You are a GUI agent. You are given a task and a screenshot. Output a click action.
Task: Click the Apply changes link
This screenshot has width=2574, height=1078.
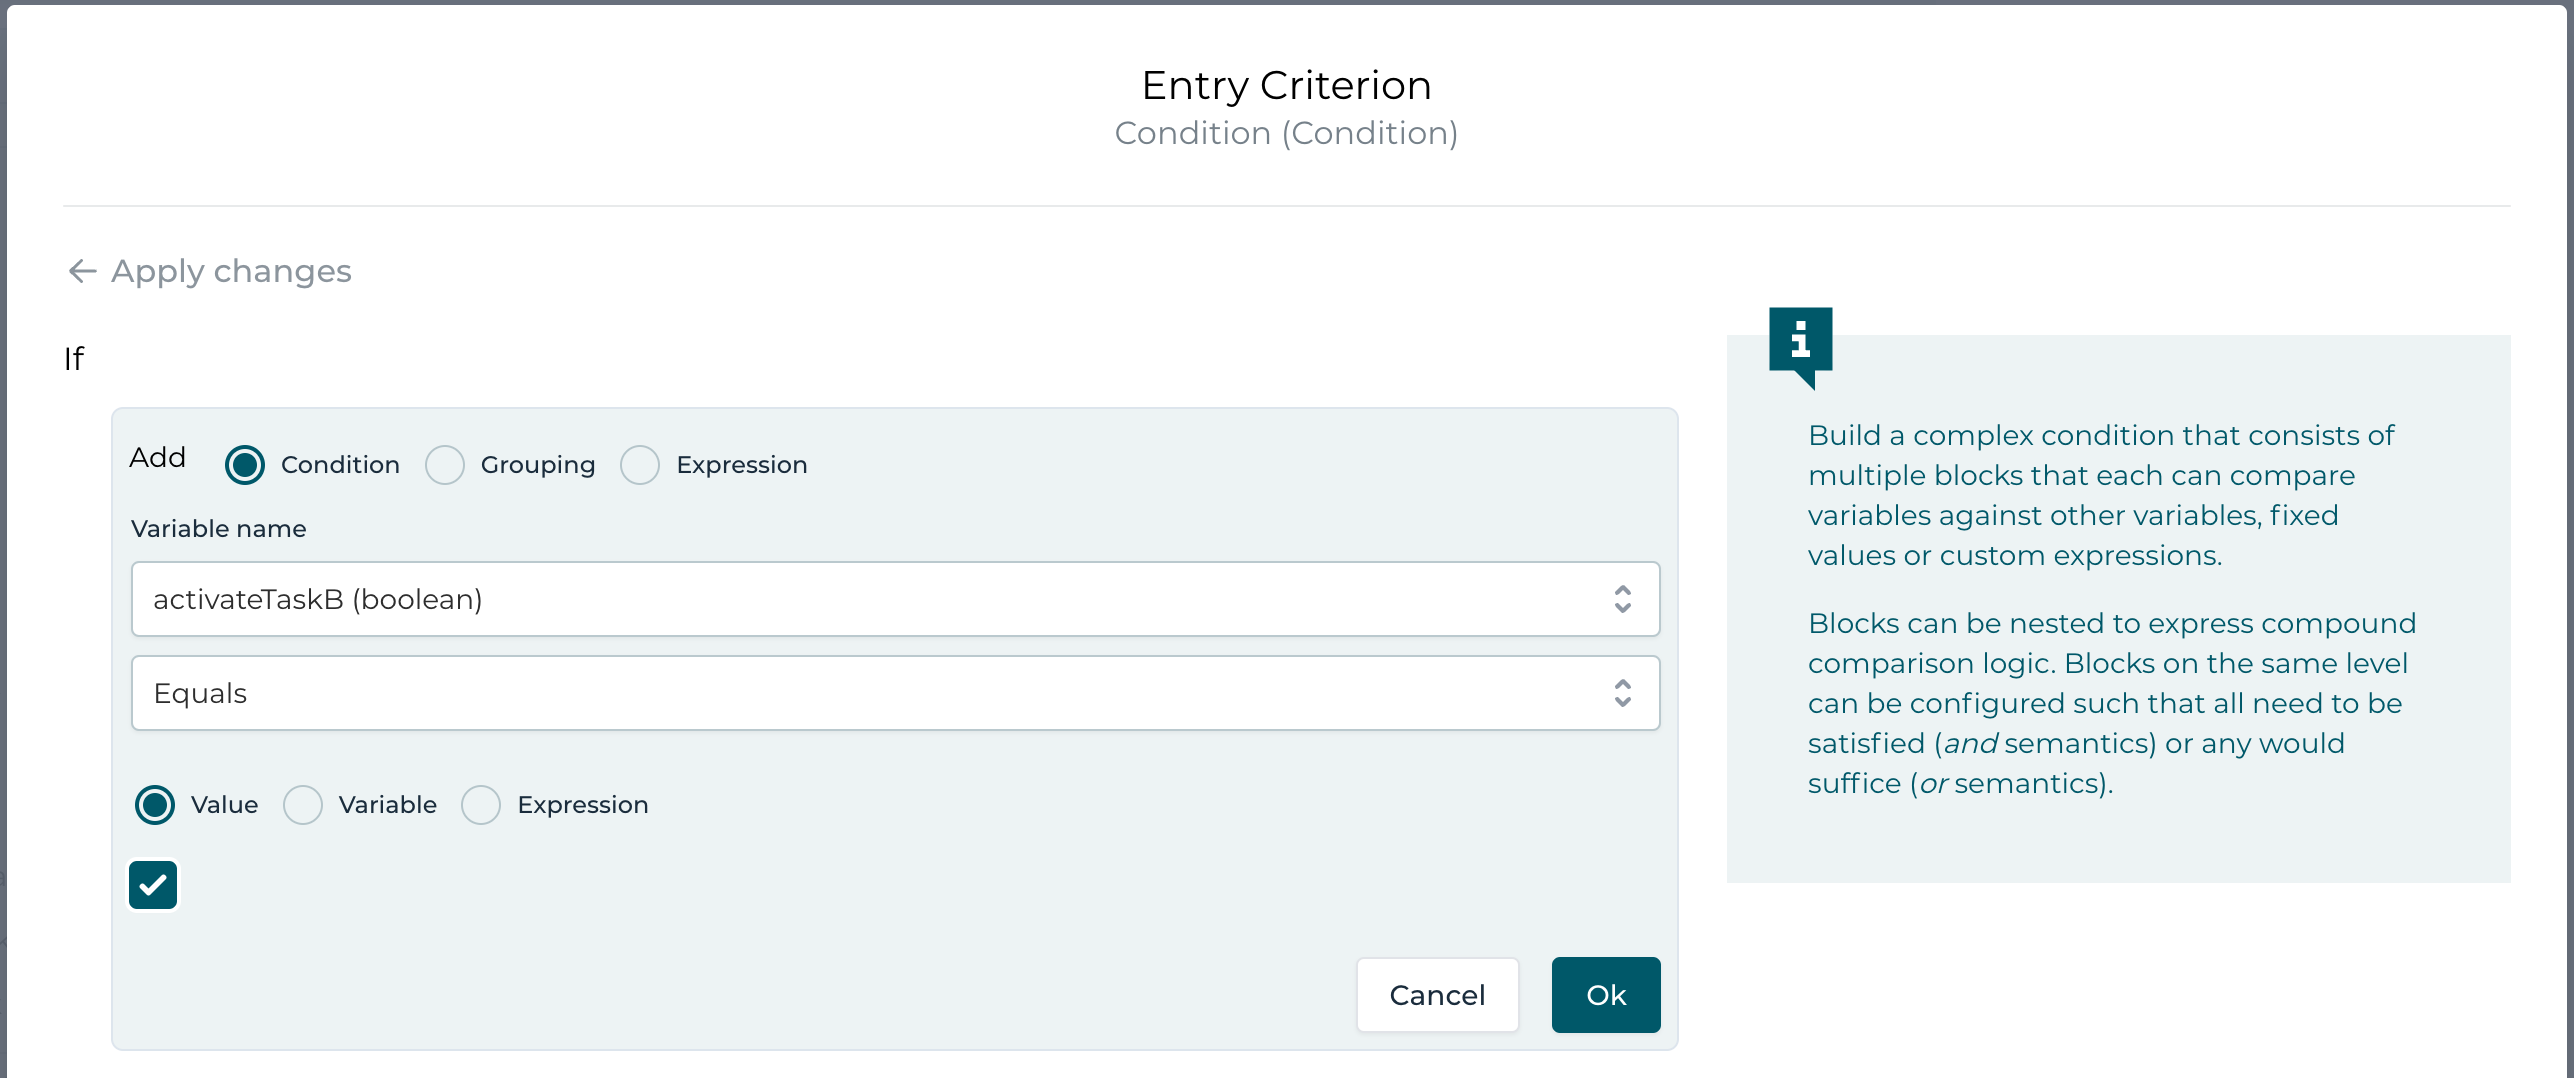[x=231, y=271]
